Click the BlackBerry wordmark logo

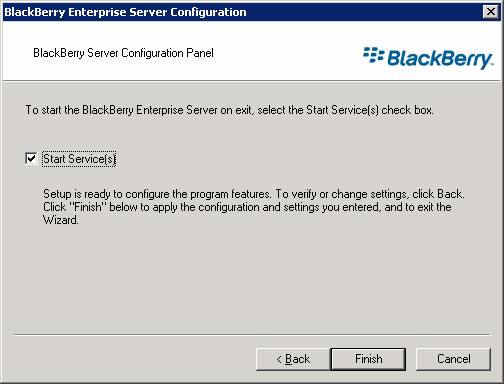click(x=440, y=59)
